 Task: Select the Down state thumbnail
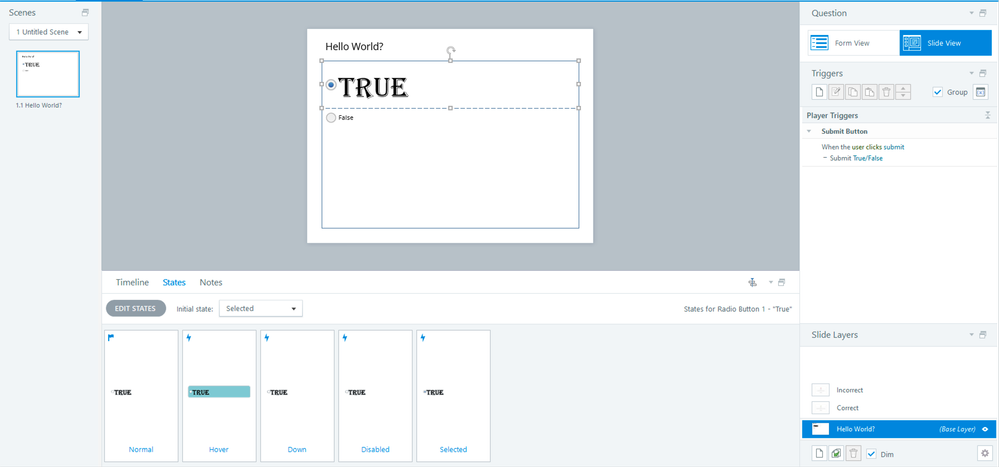click(x=298, y=396)
